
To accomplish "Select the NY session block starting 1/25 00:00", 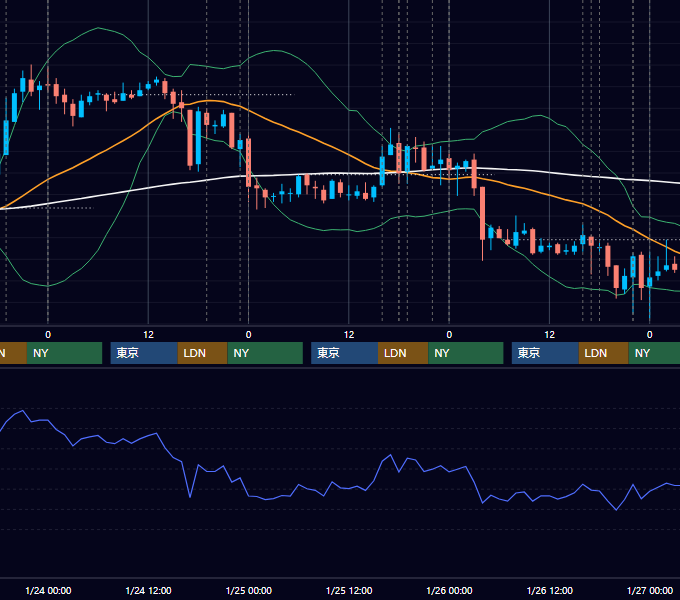I will pos(265,353).
